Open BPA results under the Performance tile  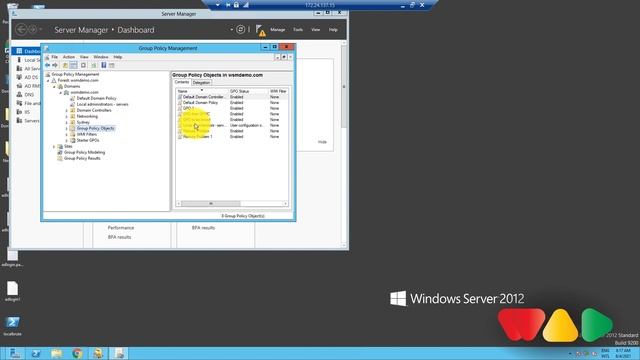coord(119,237)
